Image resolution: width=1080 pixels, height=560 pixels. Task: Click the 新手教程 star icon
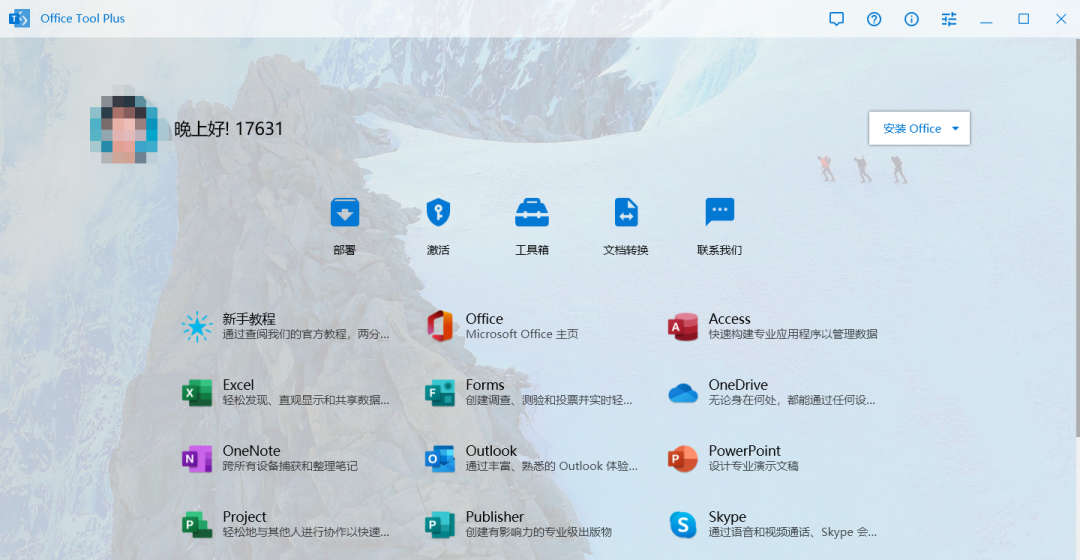pos(197,326)
